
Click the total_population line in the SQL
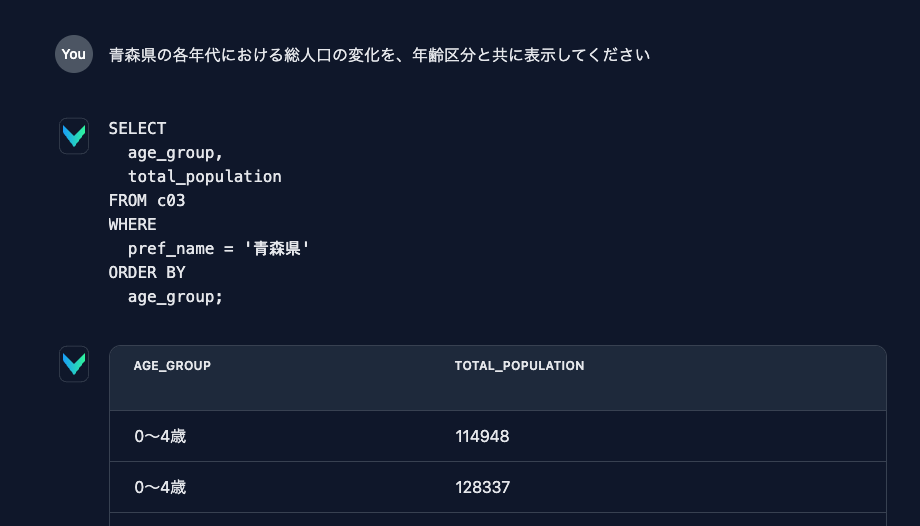[205, 177]
